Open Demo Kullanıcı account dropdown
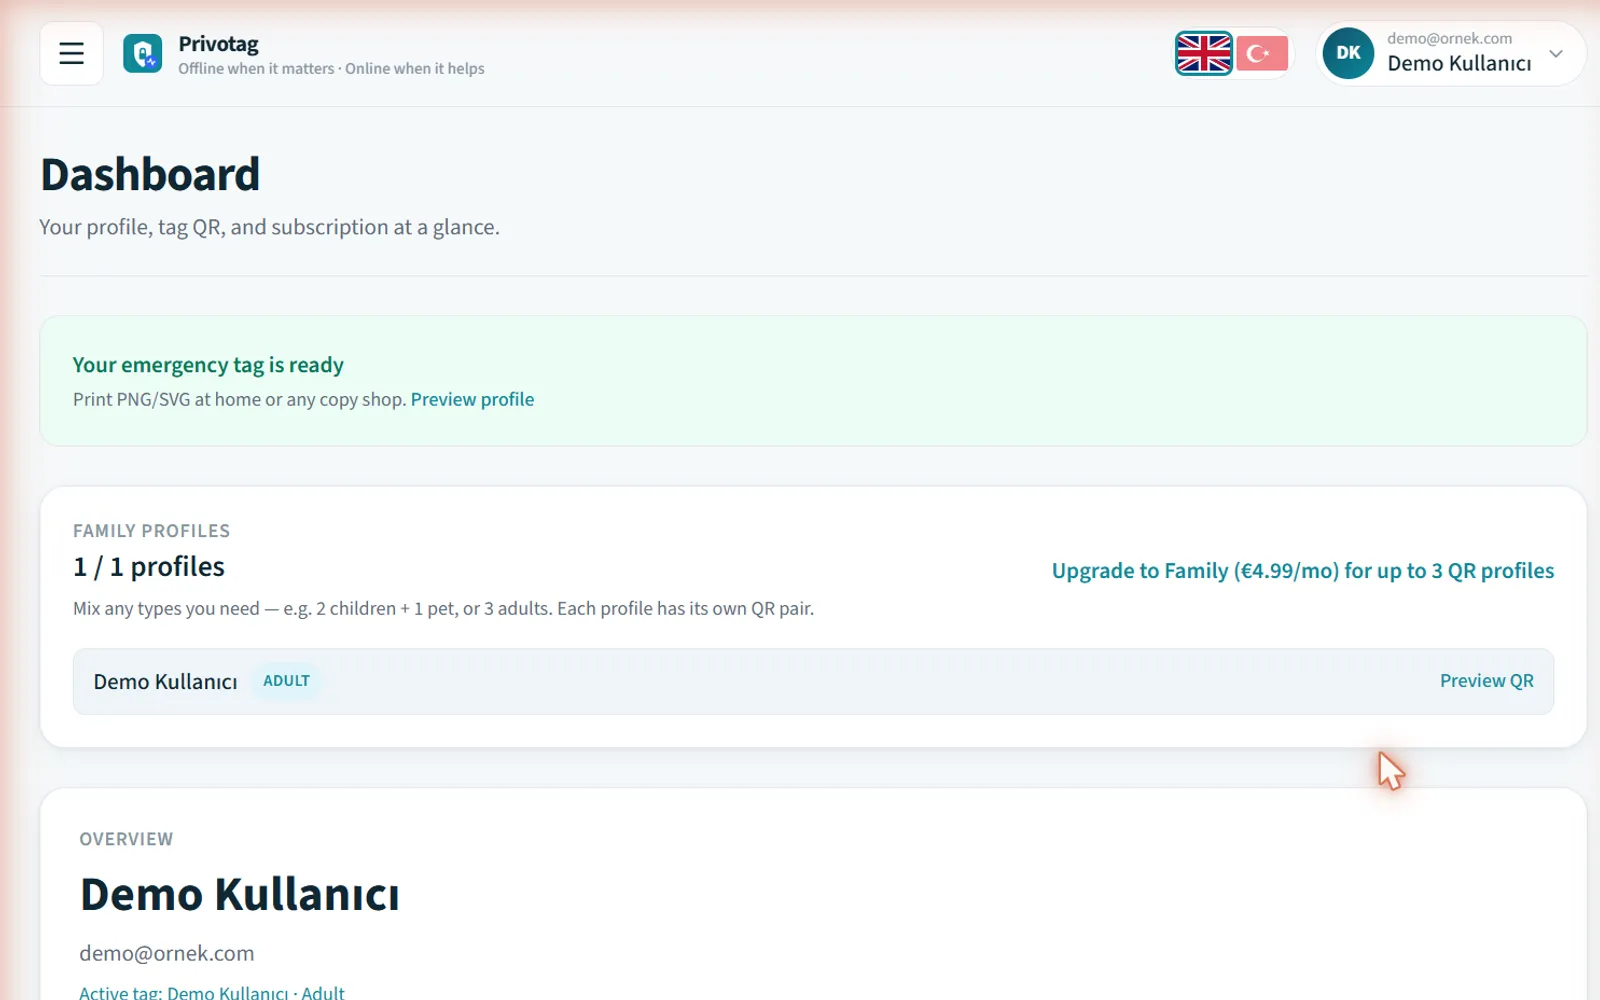 pos(1451,54)
